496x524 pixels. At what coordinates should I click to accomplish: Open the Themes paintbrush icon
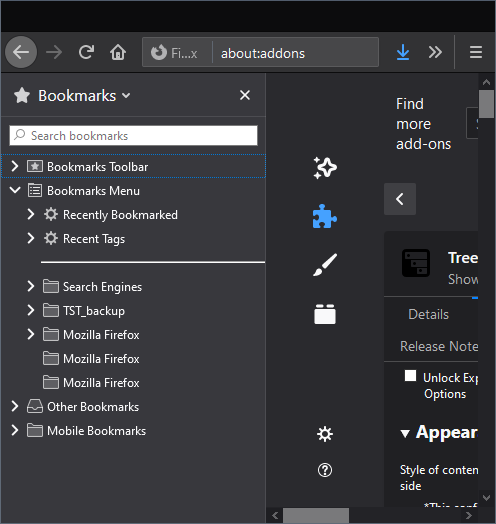pos(325,265)
